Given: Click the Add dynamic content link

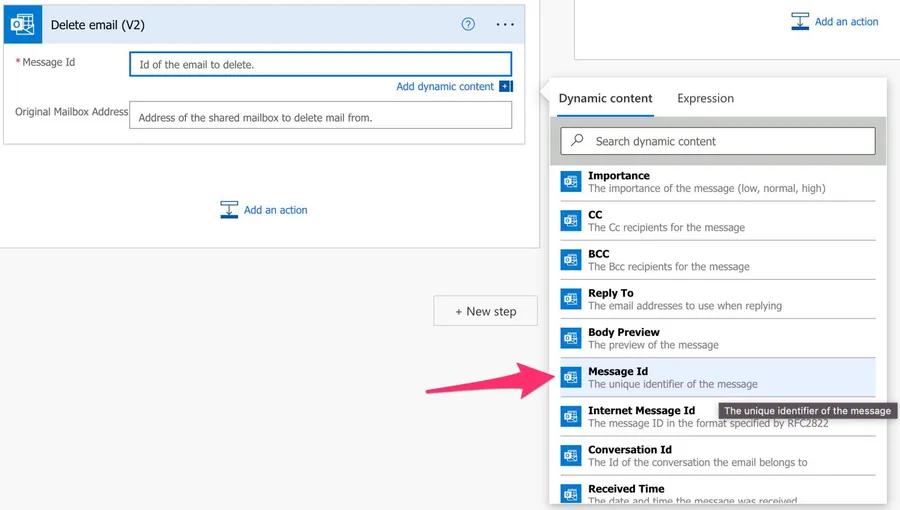Looking at the screenshot, I should click(x=445, y=87).
